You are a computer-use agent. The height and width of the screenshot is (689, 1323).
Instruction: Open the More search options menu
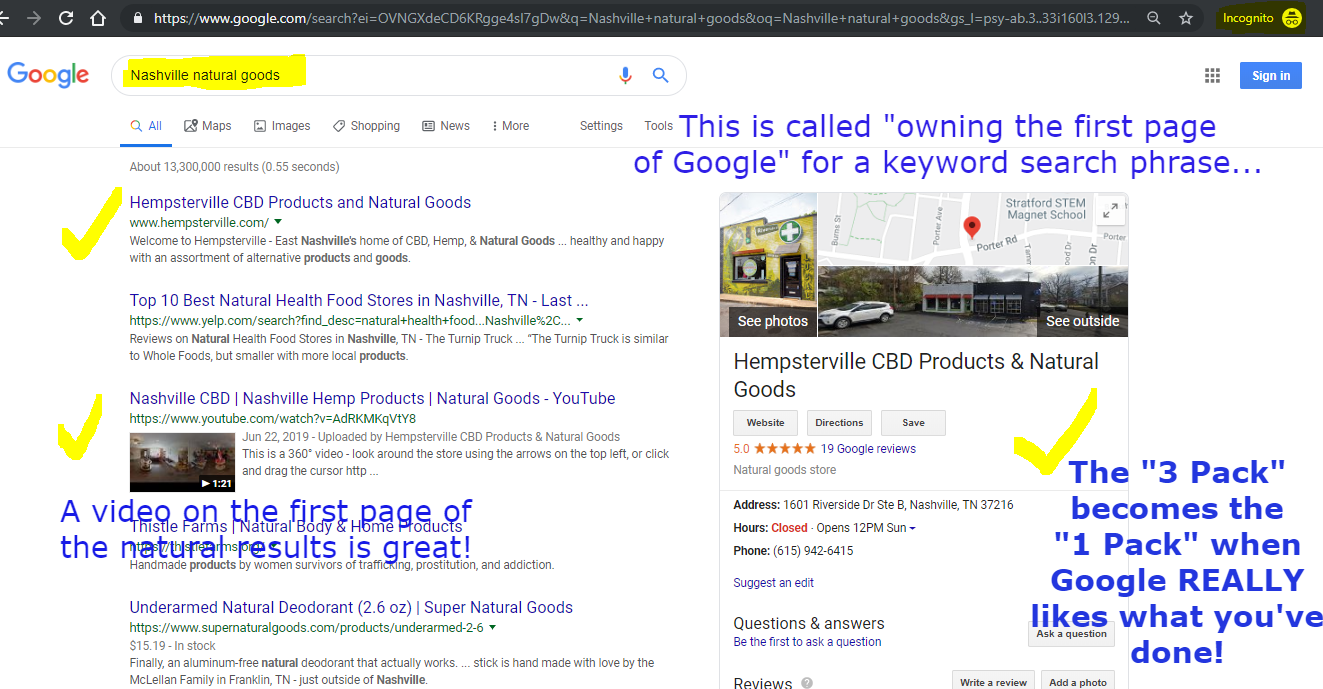[510, 126]
